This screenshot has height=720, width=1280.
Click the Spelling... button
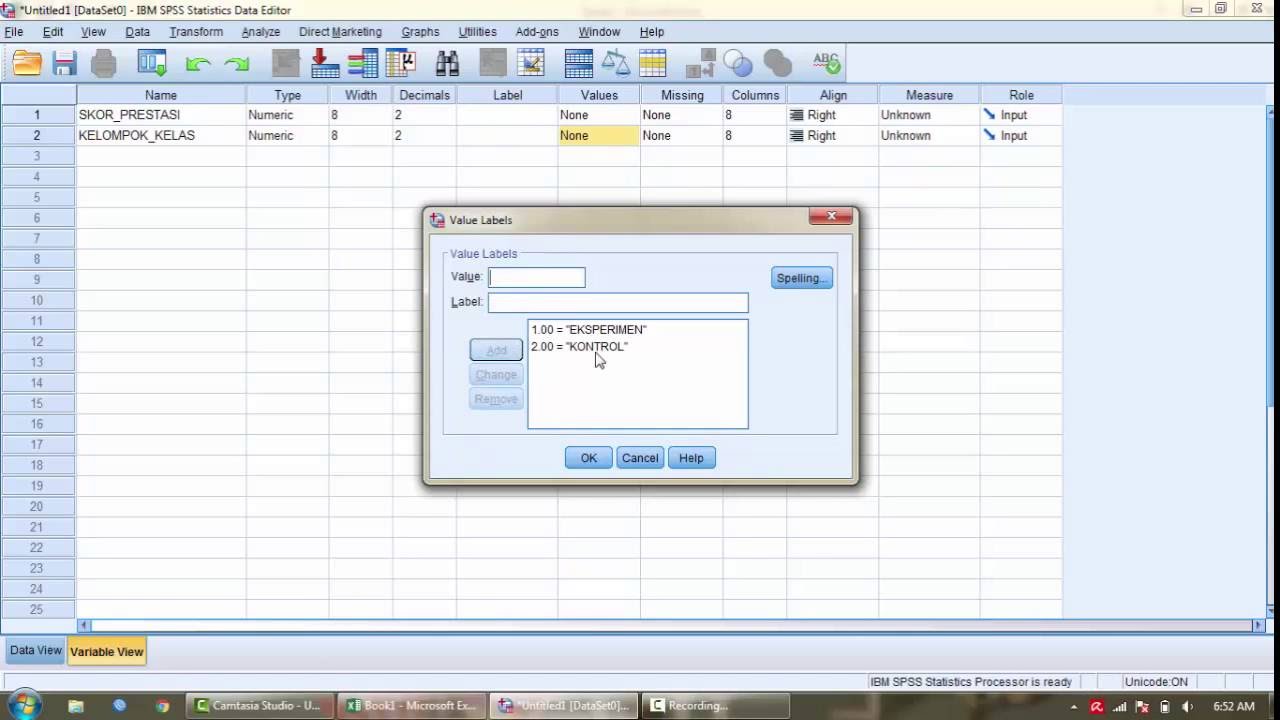(x=801, y=278)
